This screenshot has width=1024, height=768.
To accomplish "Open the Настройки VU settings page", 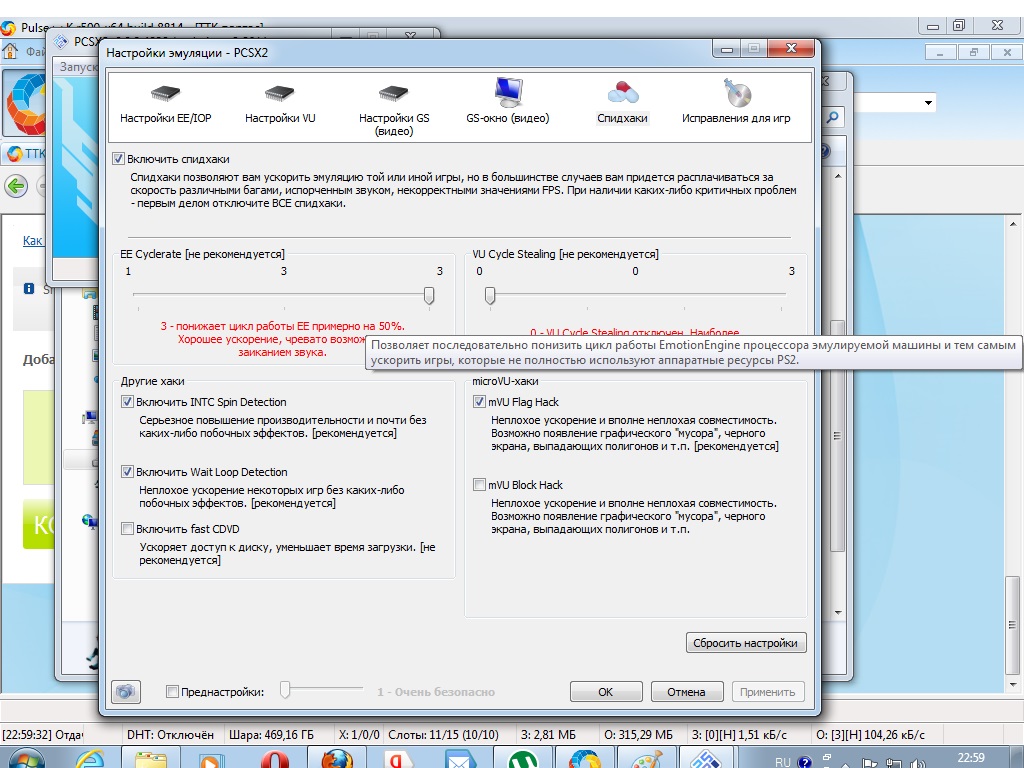I will tap(280, 105).
